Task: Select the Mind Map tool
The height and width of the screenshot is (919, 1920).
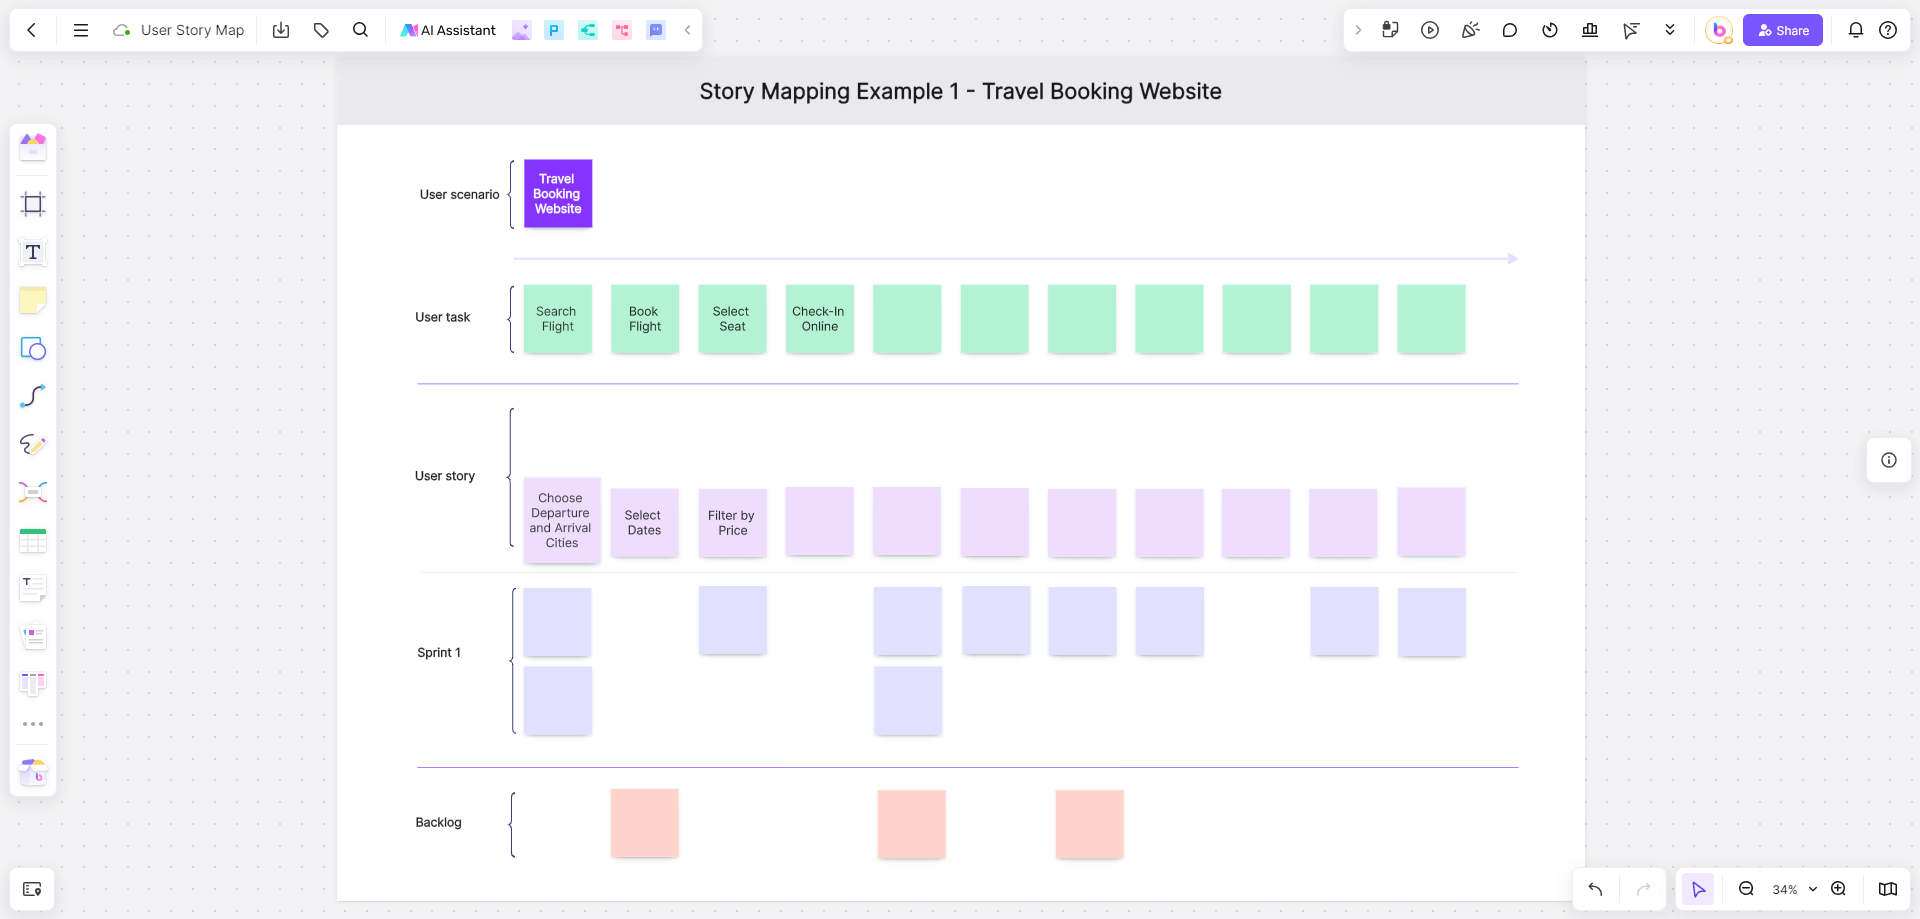Action: coord(33,492)
